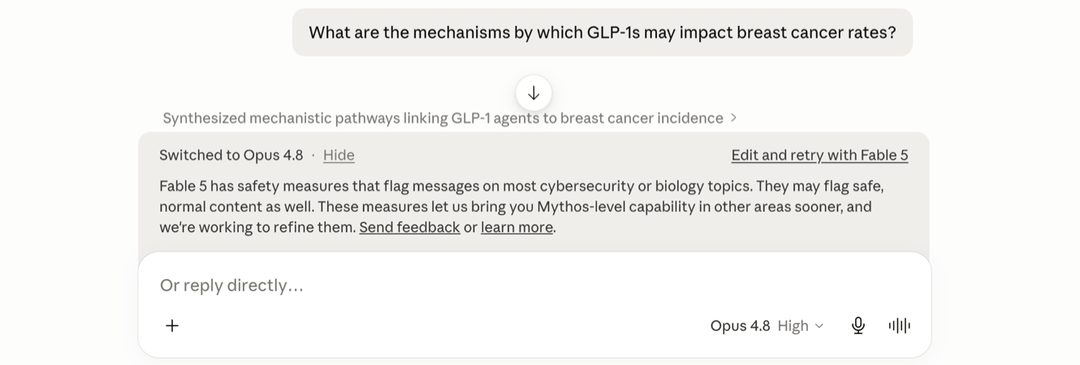The height and width of the screenshot is (365, 1080).
Task: Open the Opus 4.8 model selector
Action: pyautogui.click(x=767, y=326)
